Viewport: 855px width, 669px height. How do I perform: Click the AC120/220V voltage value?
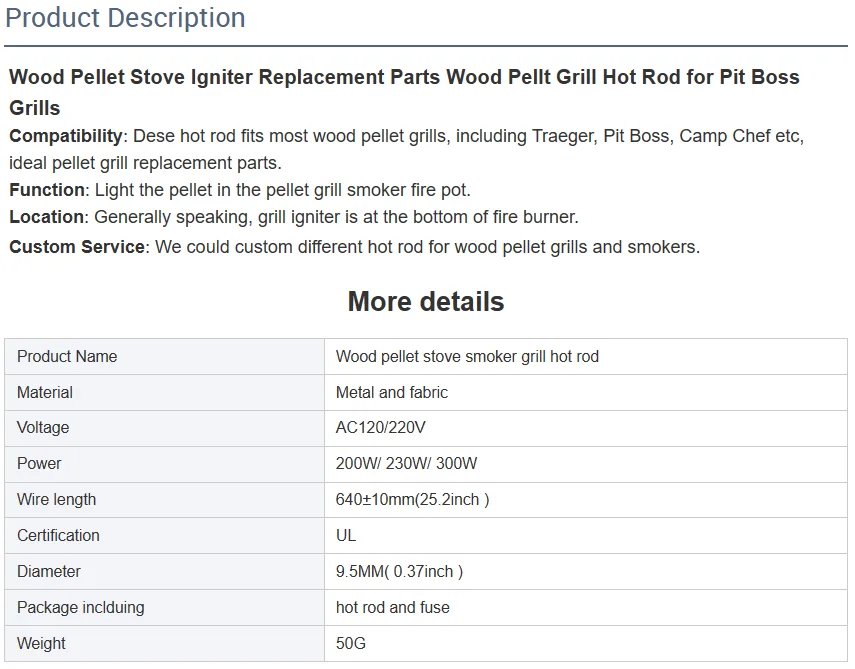pos(381,427)
